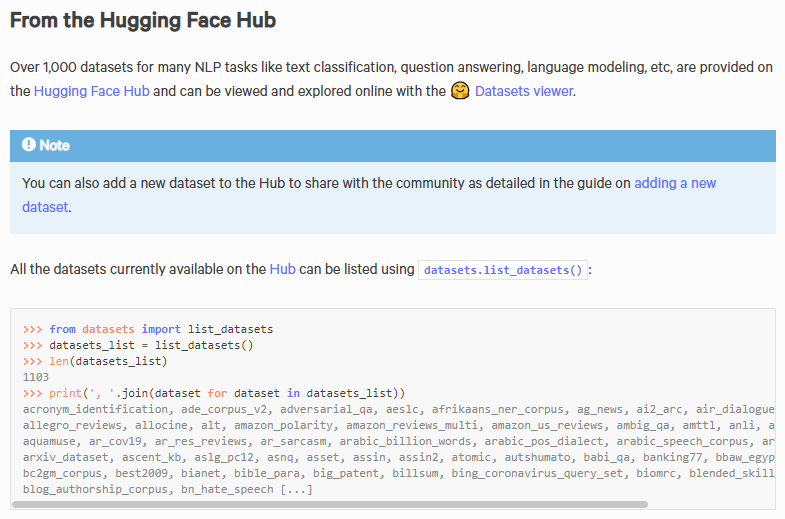Click 'list_datasets' in the import line
Image resolution: width=785 pixels, height=519 pixels.
click(x=230, y=329)
